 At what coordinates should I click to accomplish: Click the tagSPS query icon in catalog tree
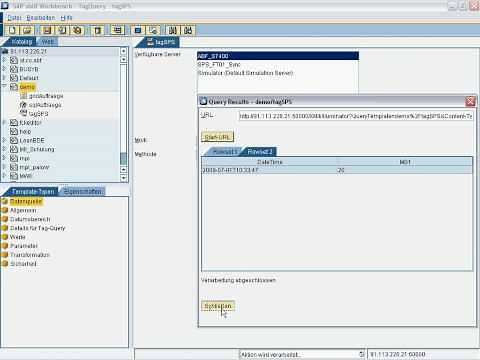(23, 113)
